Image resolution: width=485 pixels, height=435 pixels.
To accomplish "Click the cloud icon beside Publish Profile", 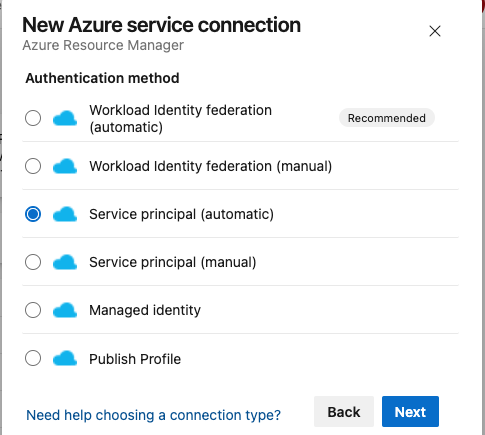I will [x=65, y=358].
